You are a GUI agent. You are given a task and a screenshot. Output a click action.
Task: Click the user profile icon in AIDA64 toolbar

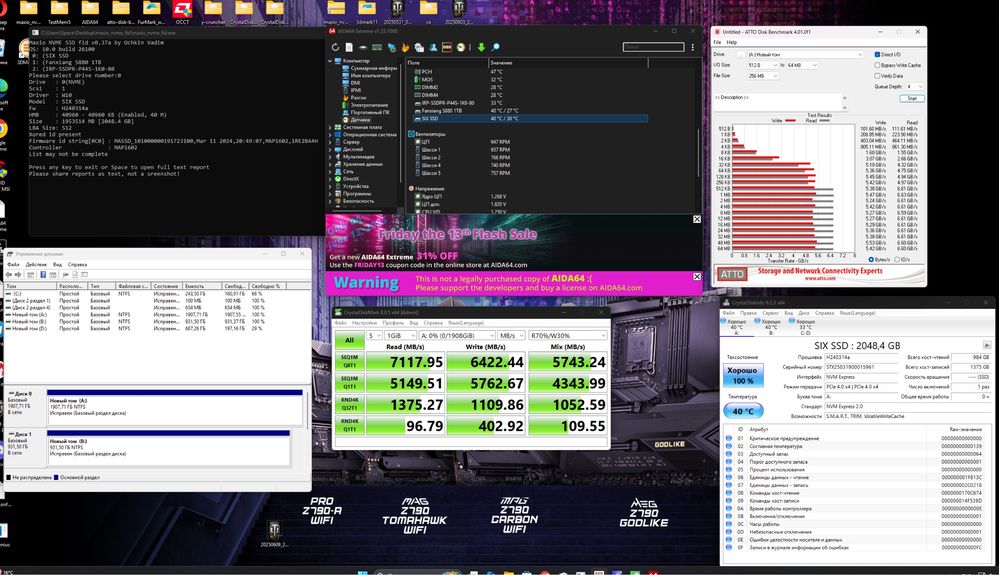point(433,47)
